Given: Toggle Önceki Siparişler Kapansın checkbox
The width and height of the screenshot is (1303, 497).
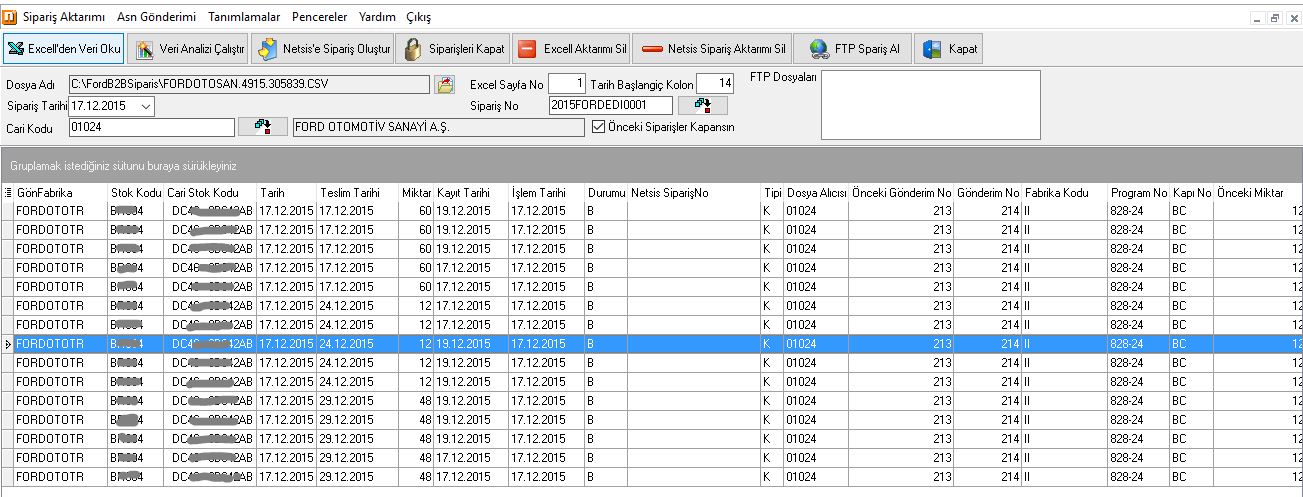Looking at the screenshot, I should click(x=599, y=127).
